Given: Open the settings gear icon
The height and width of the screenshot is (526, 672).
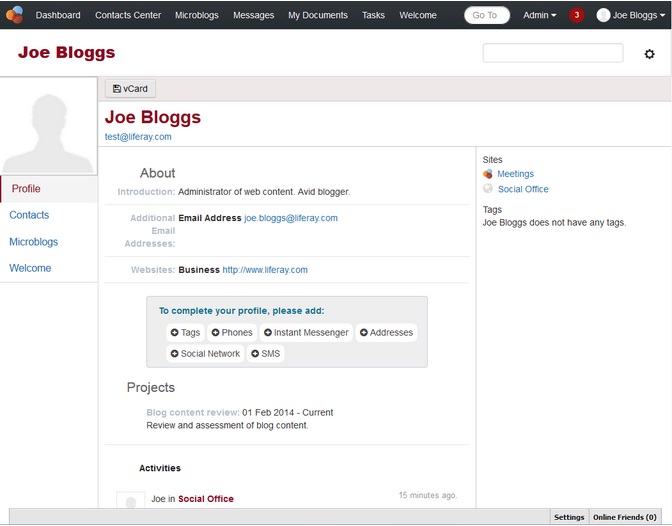Looking at the screenshot, I should point(649,54).
